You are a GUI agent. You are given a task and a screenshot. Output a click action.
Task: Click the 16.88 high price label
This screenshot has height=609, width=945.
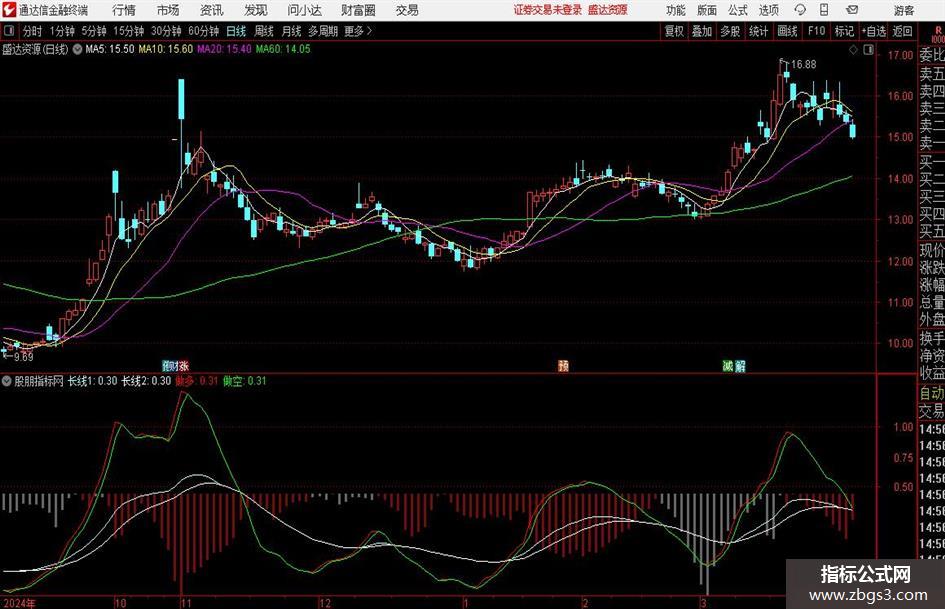804,65
